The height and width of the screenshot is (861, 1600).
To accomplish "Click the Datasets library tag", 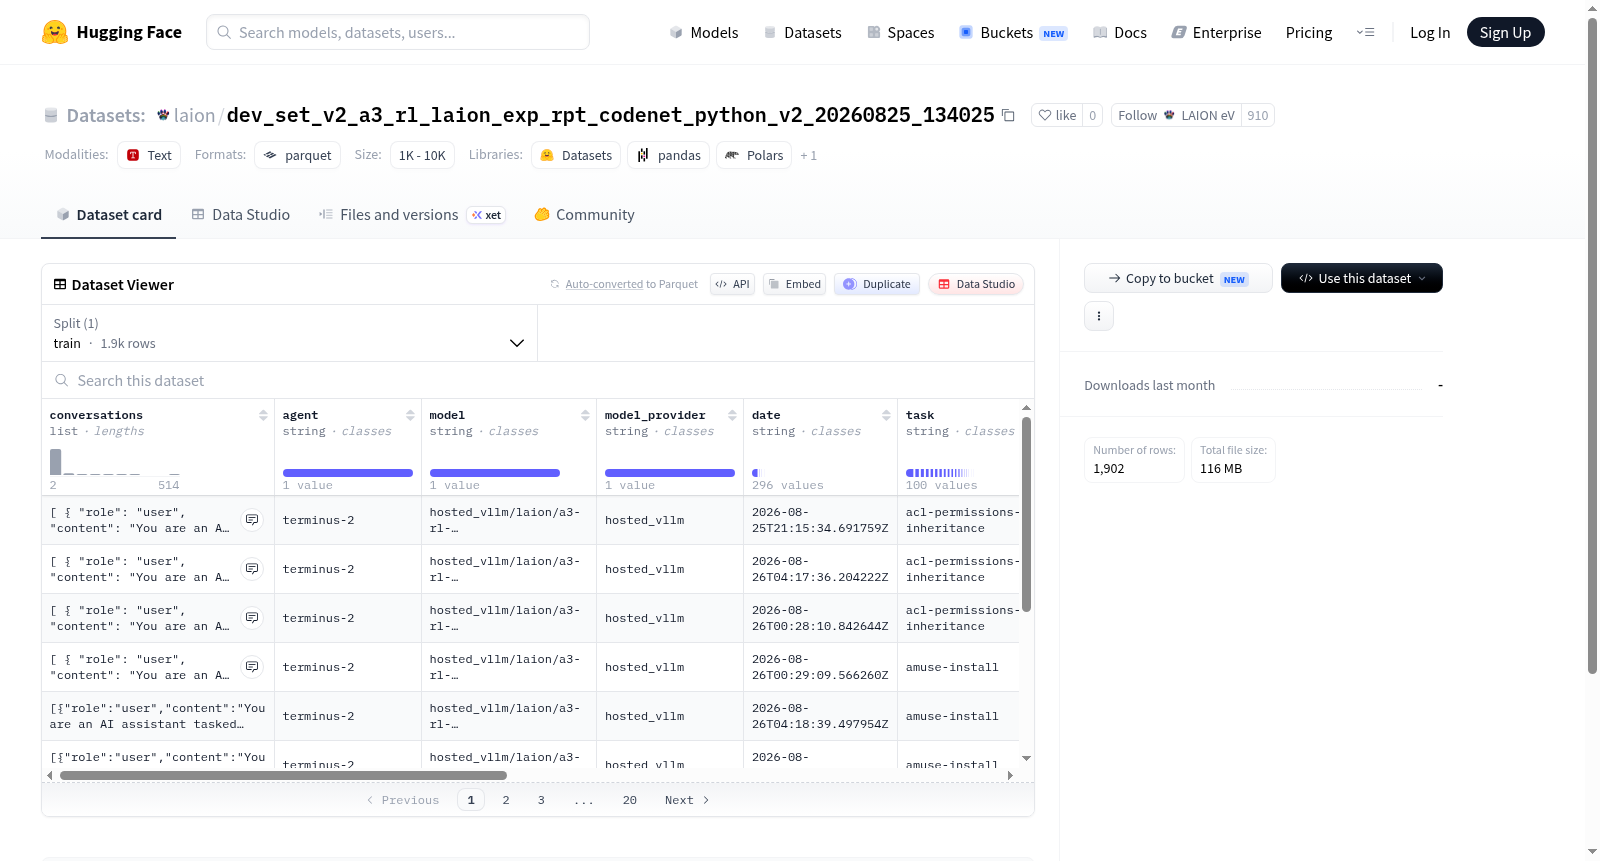I will [576, 155].
